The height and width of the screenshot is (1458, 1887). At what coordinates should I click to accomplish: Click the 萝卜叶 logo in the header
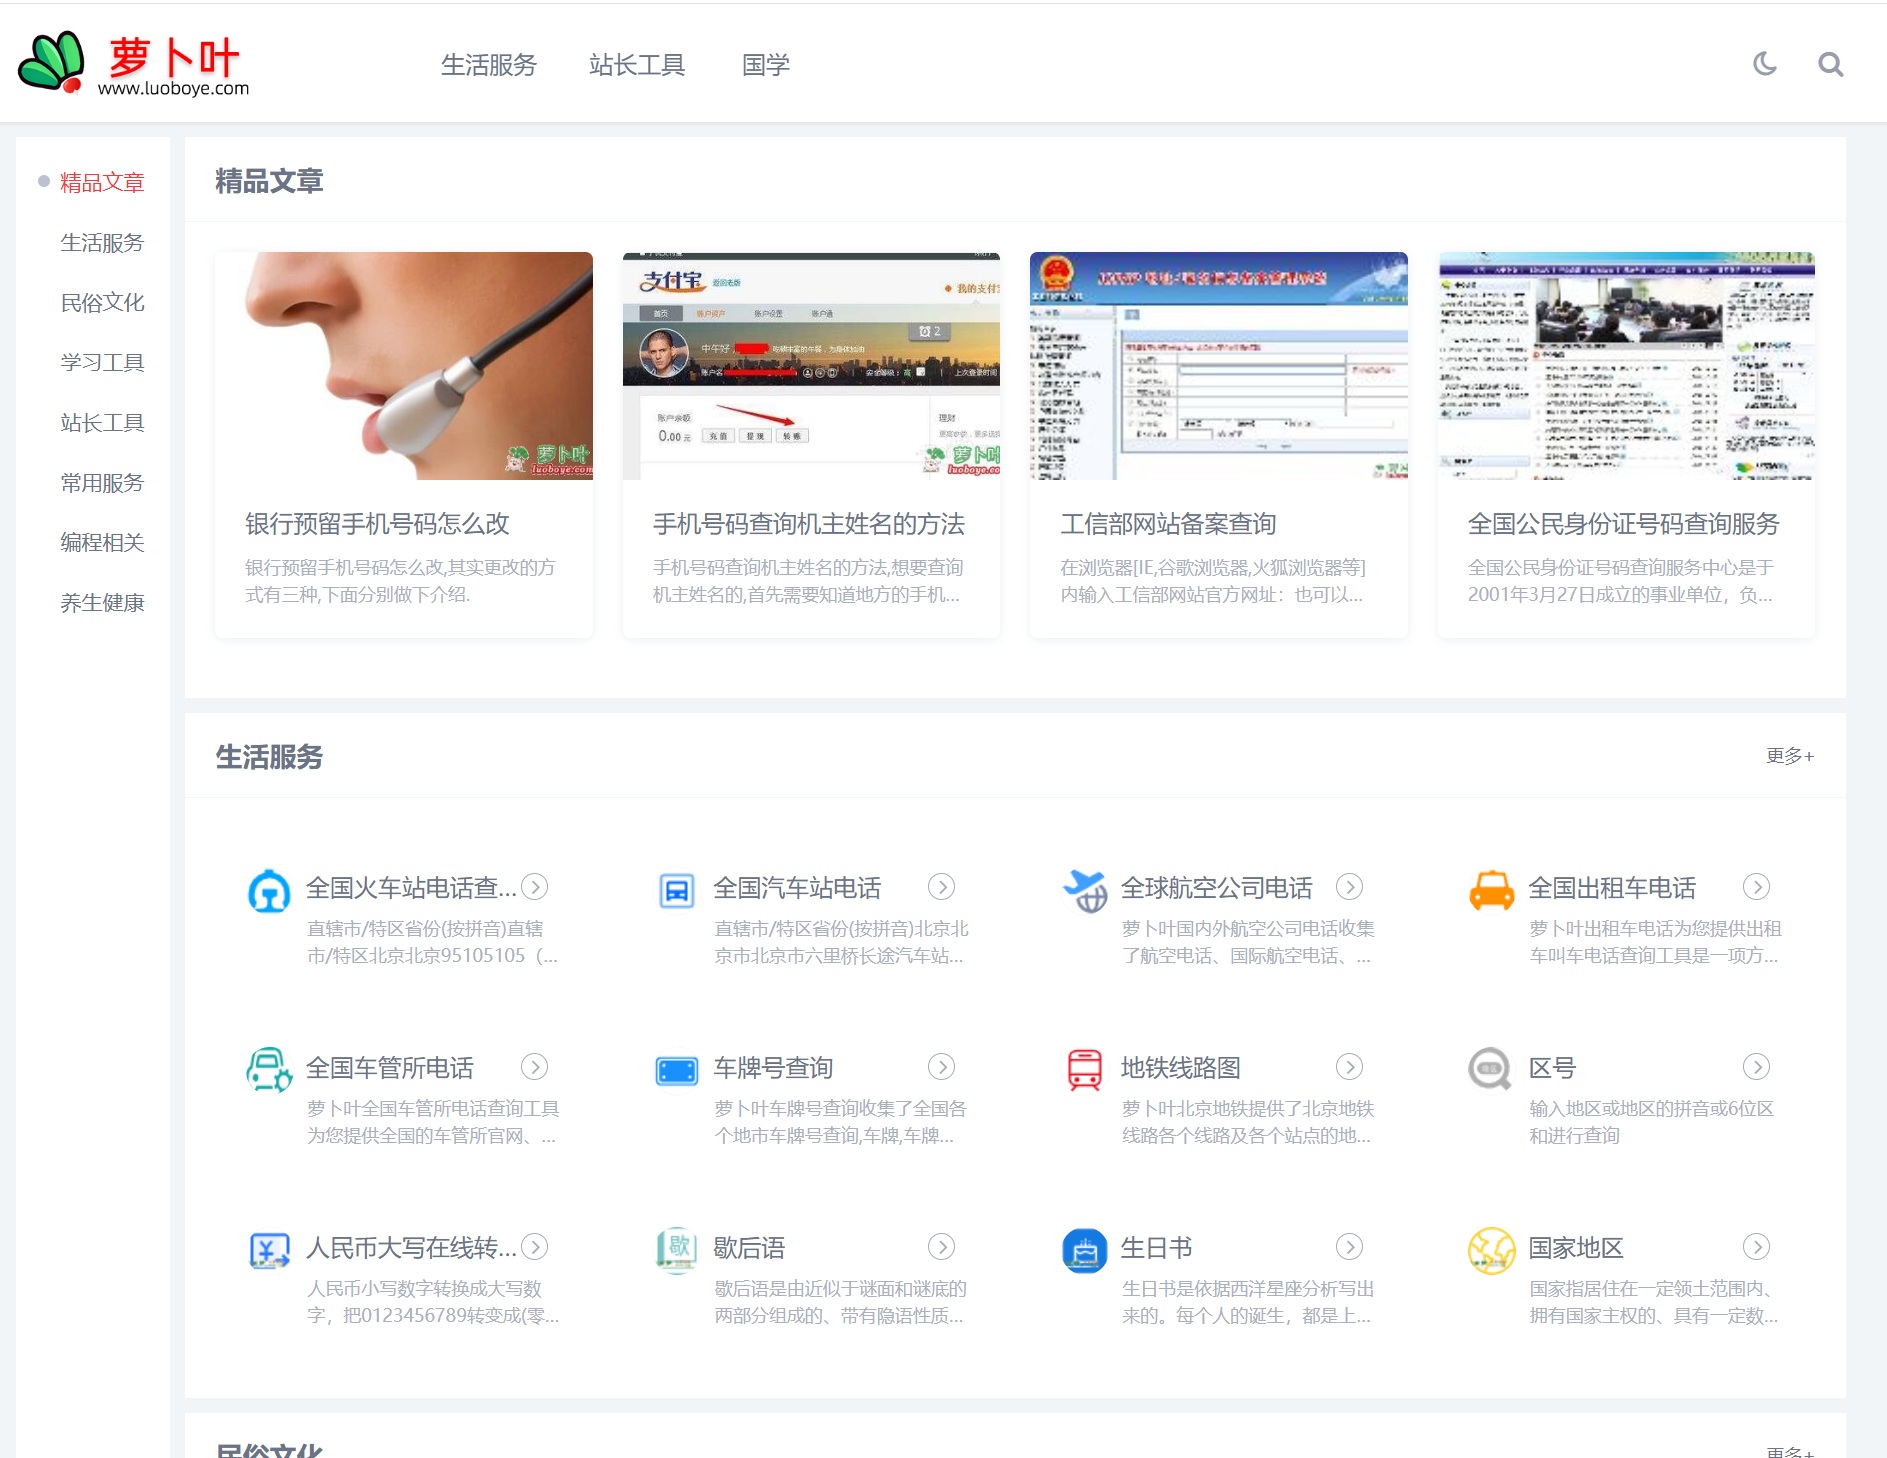[x=134, y=64]
